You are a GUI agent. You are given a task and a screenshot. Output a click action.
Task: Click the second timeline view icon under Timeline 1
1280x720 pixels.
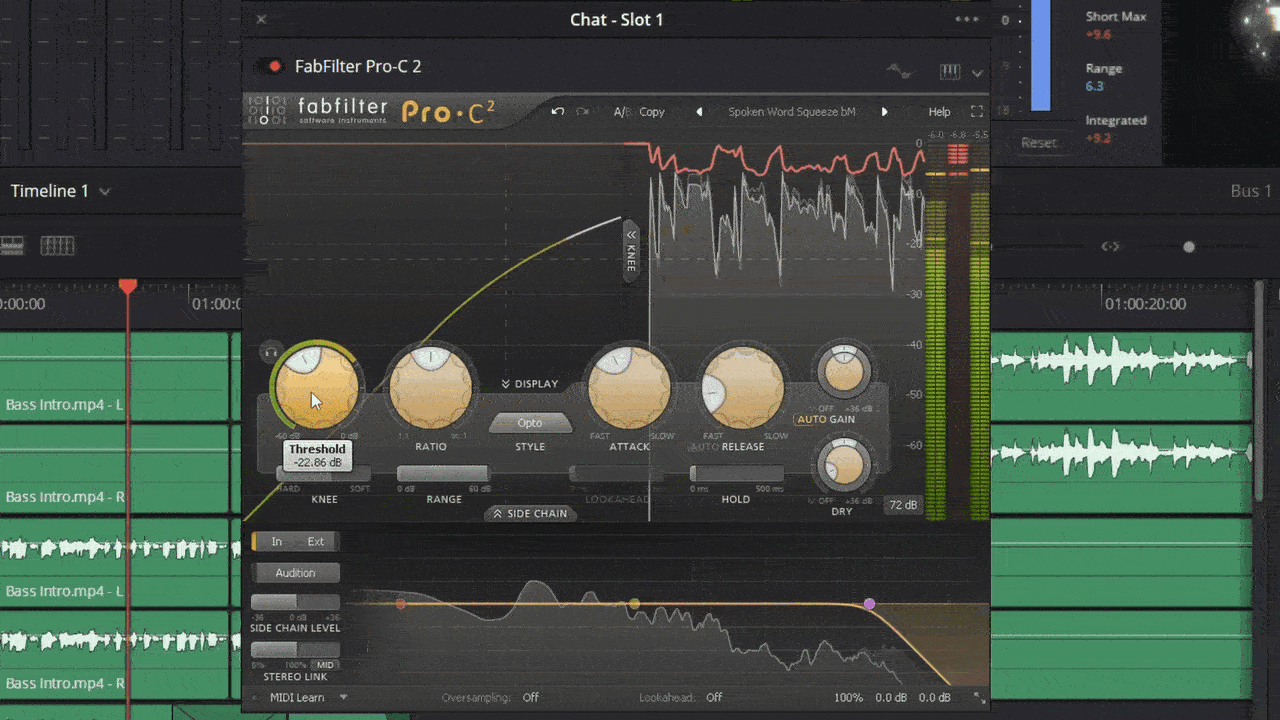[x=57, y=246]
